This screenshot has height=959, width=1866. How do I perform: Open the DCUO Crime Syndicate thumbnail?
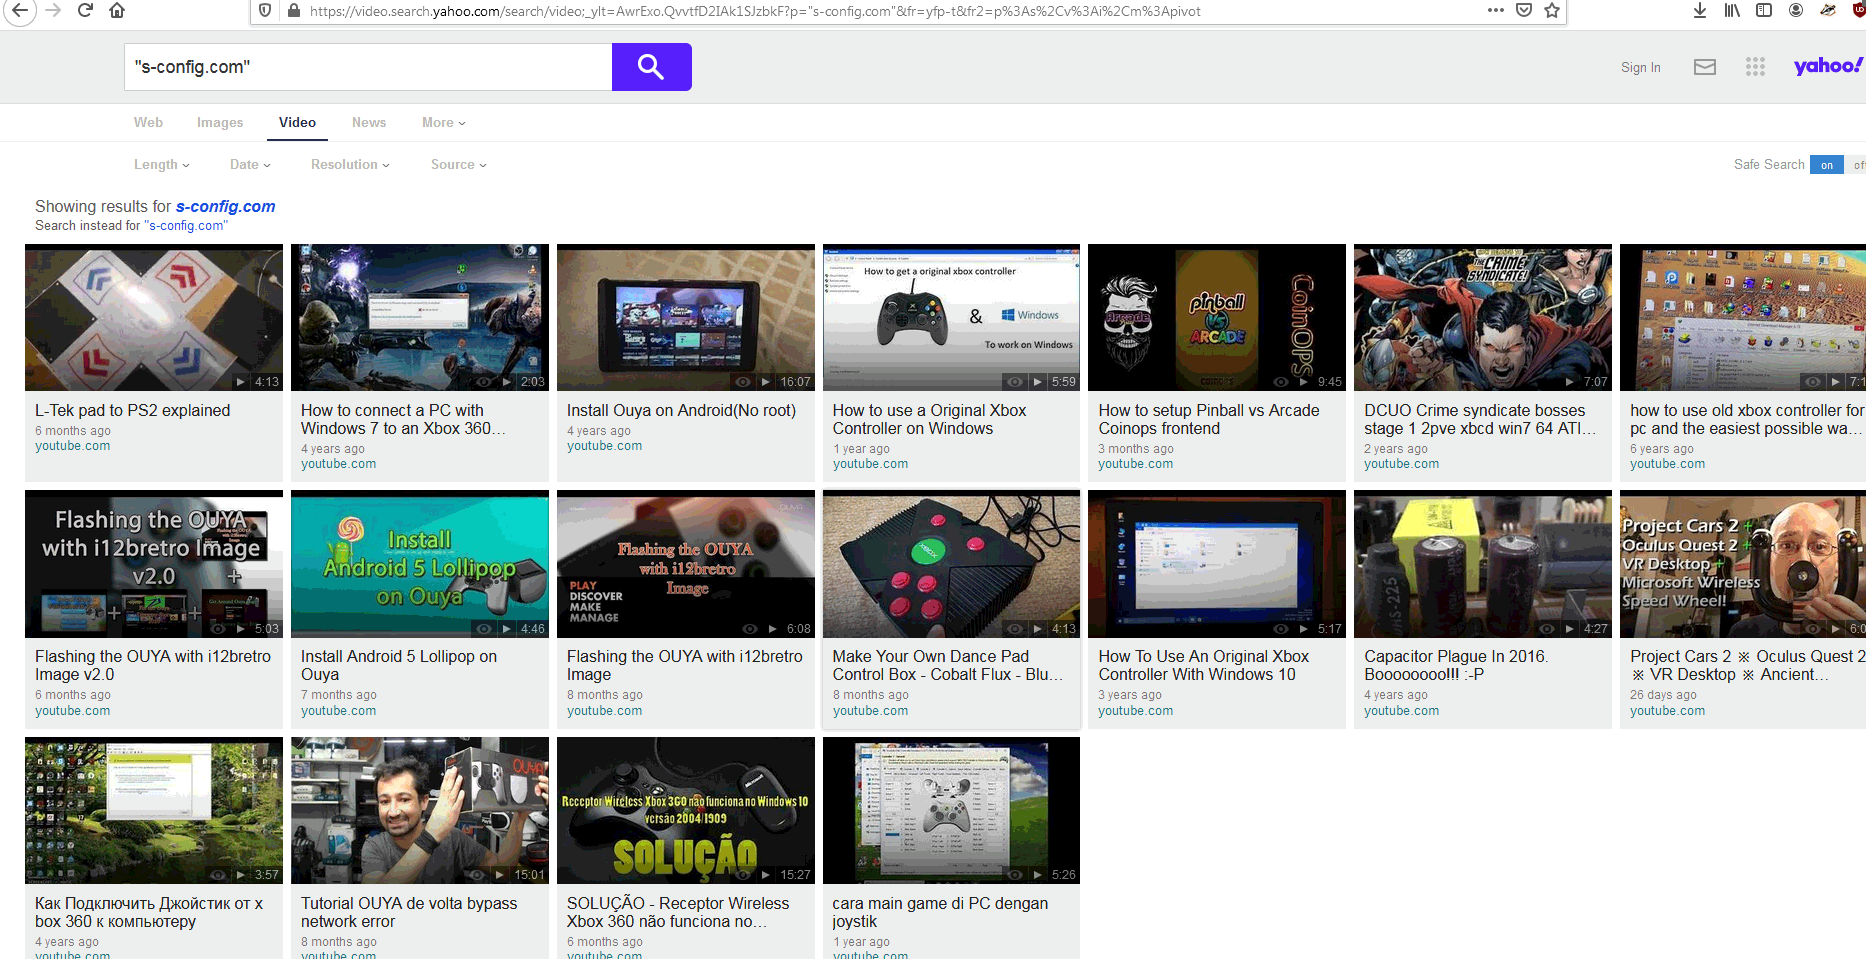click(x=1483, y=318)
